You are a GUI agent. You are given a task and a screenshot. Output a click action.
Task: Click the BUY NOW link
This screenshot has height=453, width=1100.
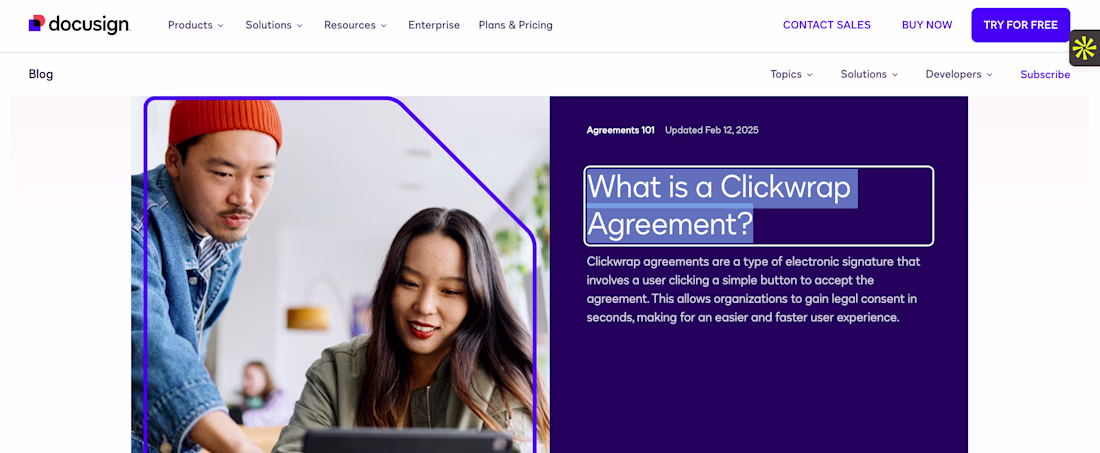927,25
